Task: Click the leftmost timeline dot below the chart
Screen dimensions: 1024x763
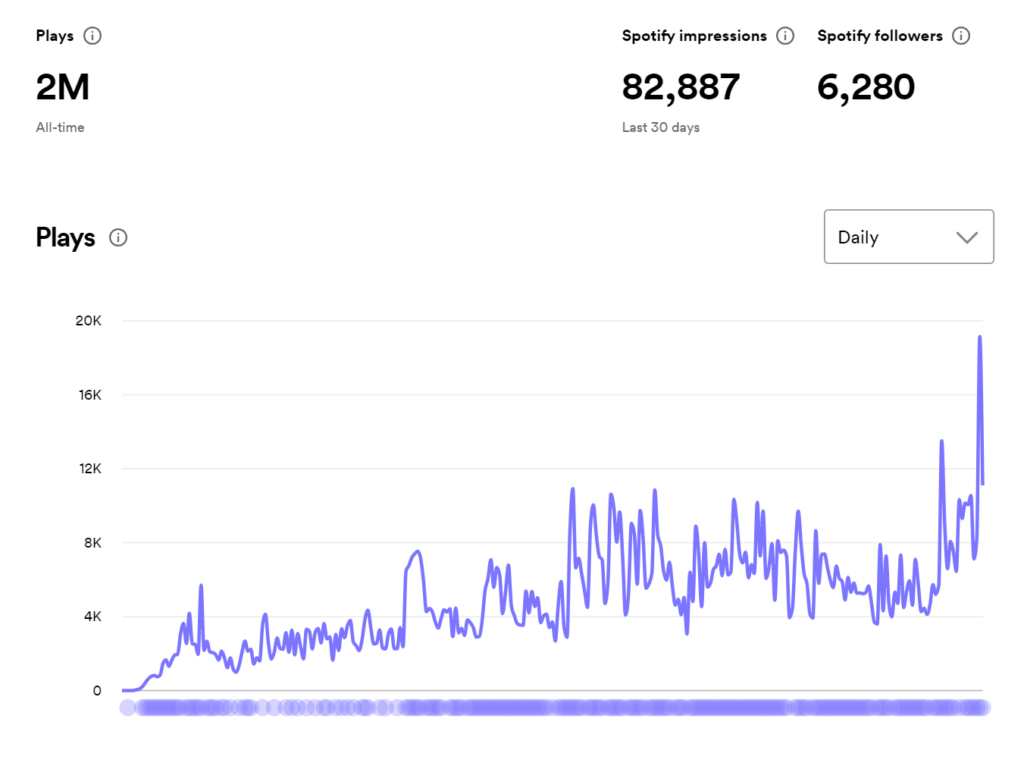Action: pyautogui.click(x=127, y=708)
